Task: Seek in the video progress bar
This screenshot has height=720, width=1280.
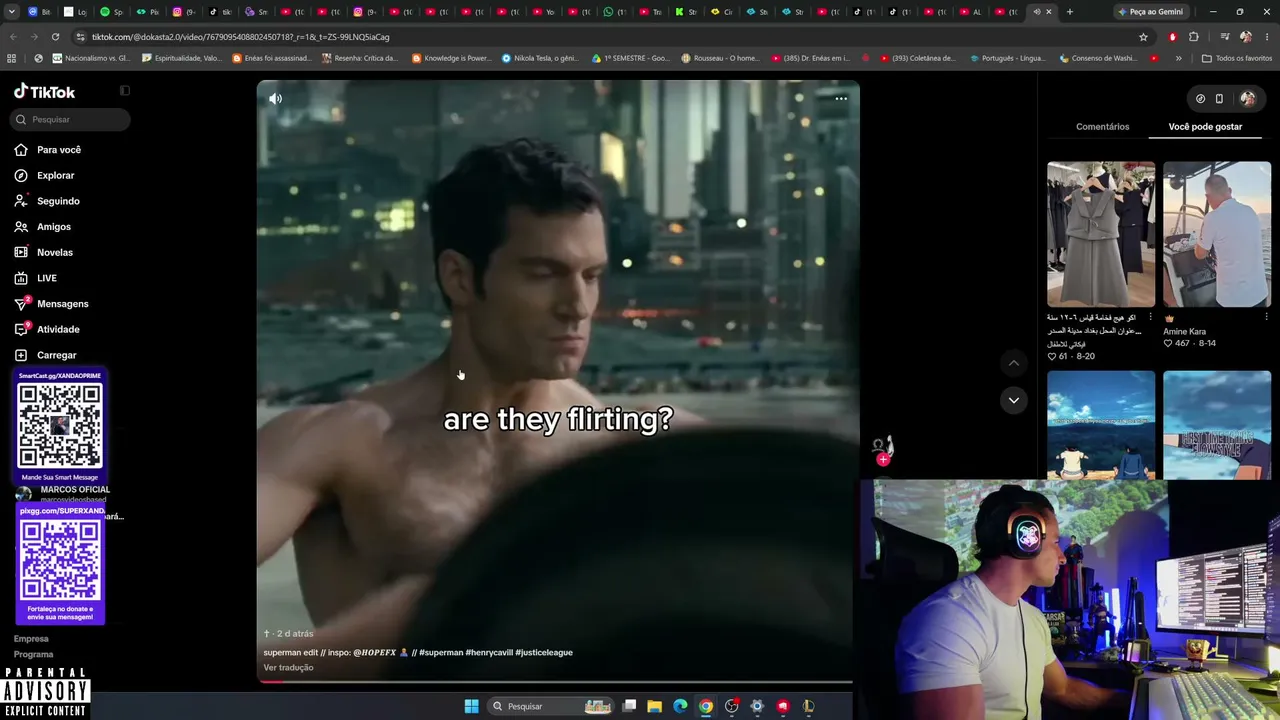Action: (555, 682)
